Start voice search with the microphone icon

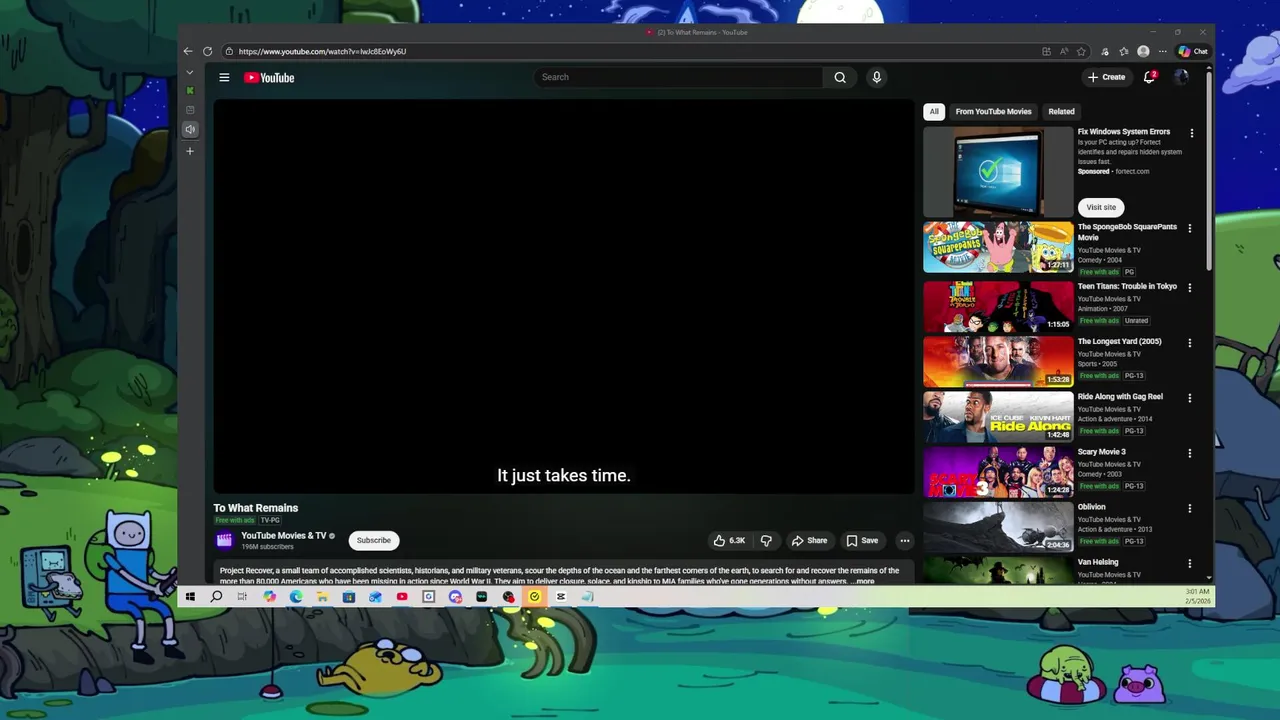pos(876,77)
